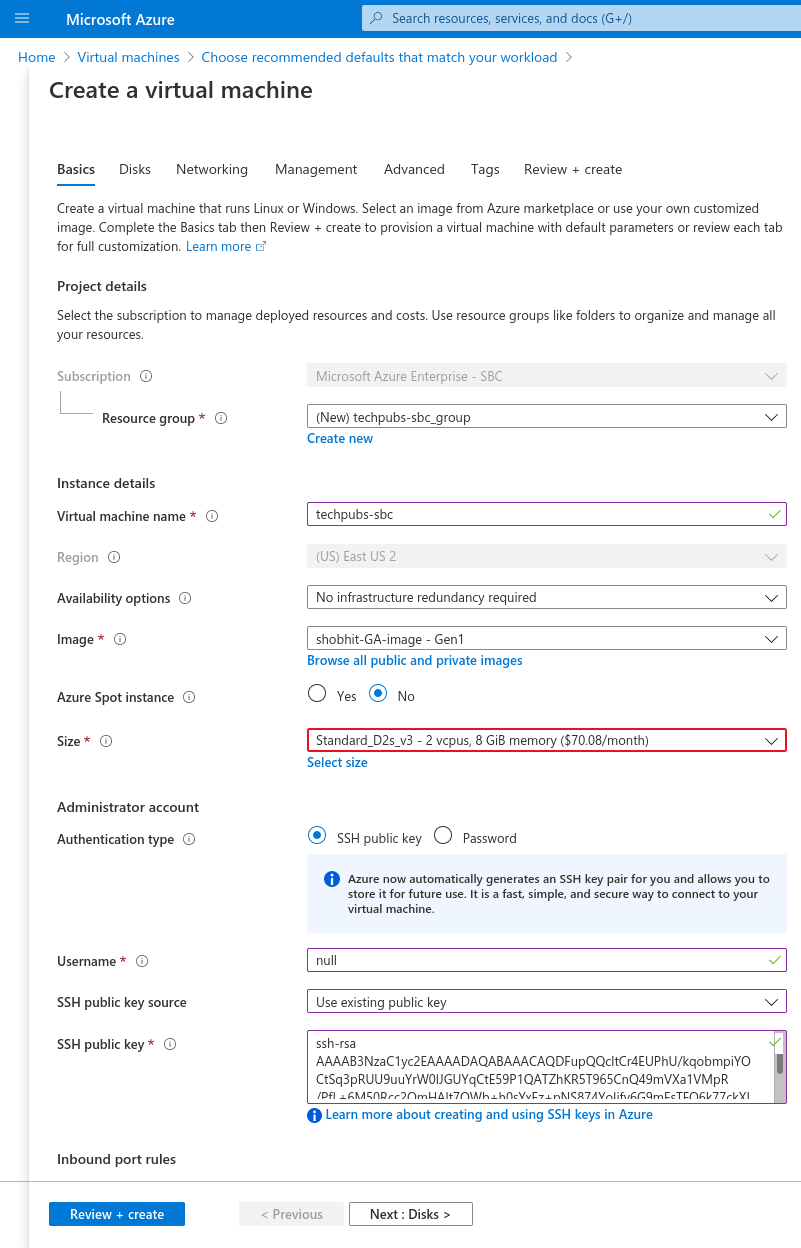The width and height of the screenshot is (801, 1248).
Task: Switch to the Networking tab
Action: pos(212,169)
